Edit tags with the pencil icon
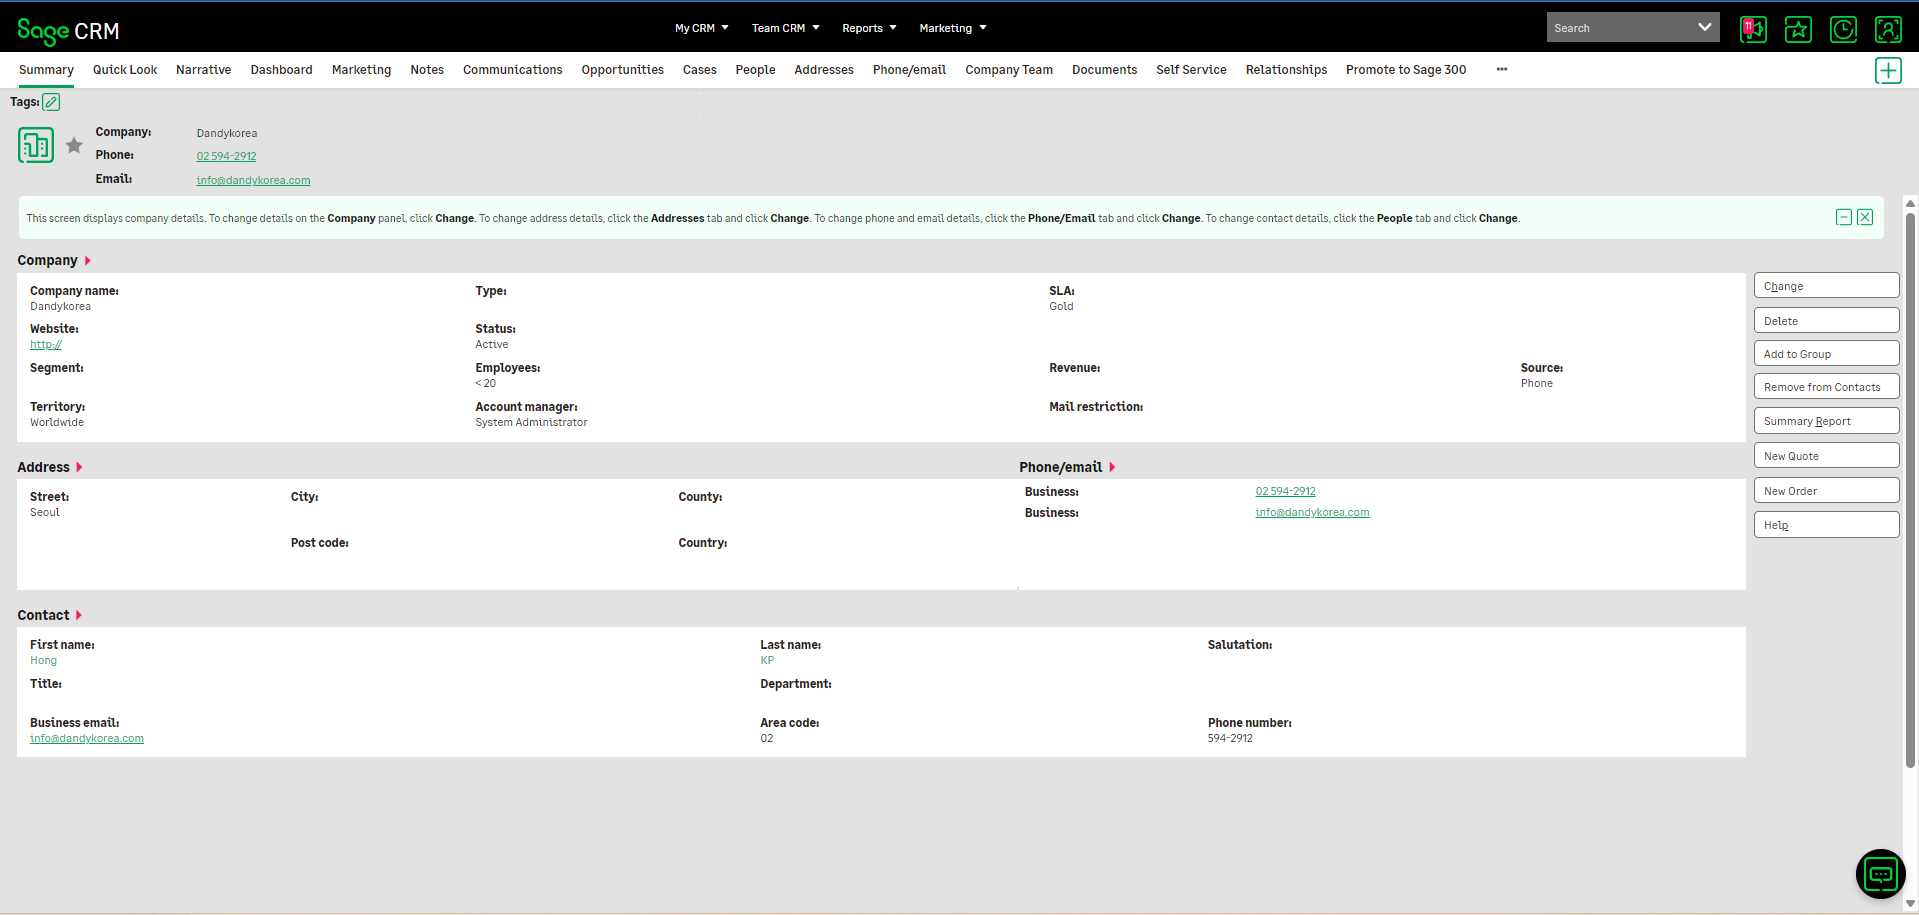Image resolution: width=1919 pixels, height=915 pixels. tap(51, 102)
